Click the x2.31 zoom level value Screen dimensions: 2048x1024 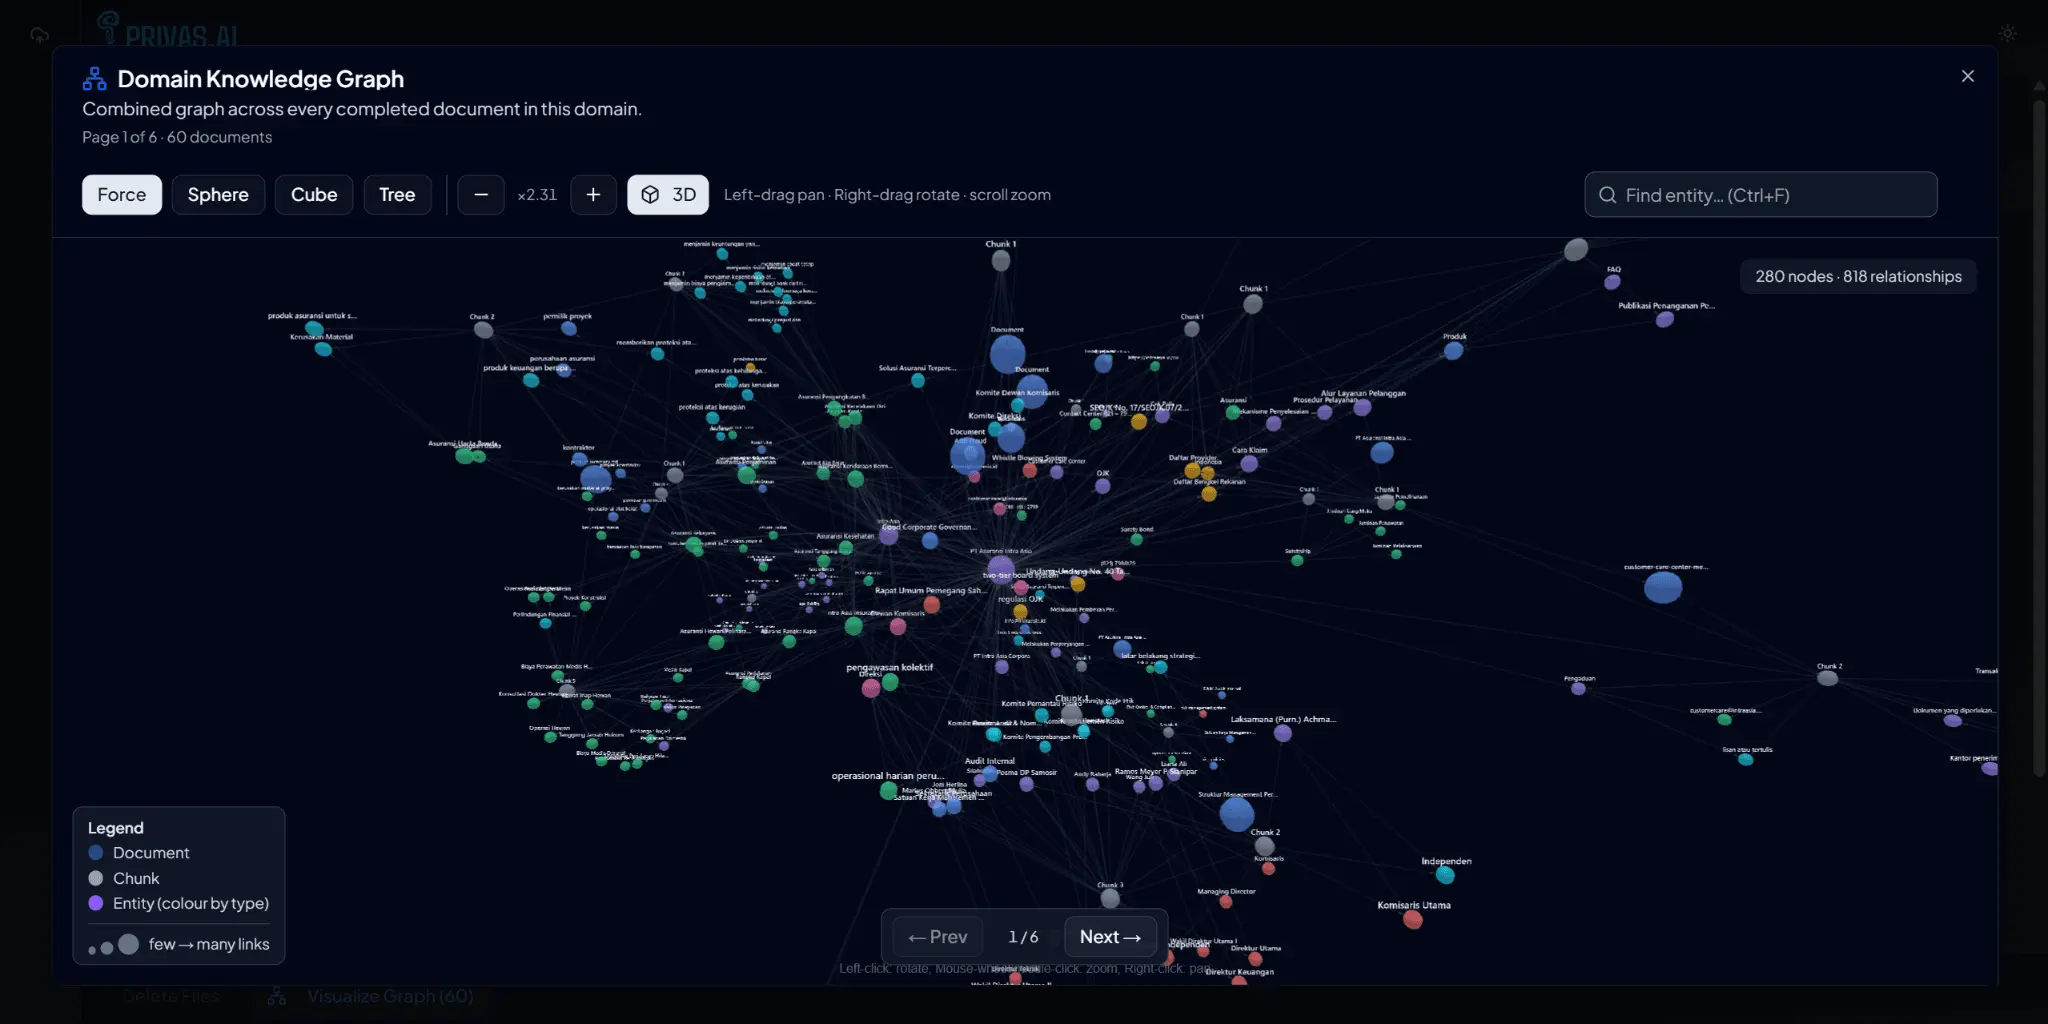click(537, 195)
